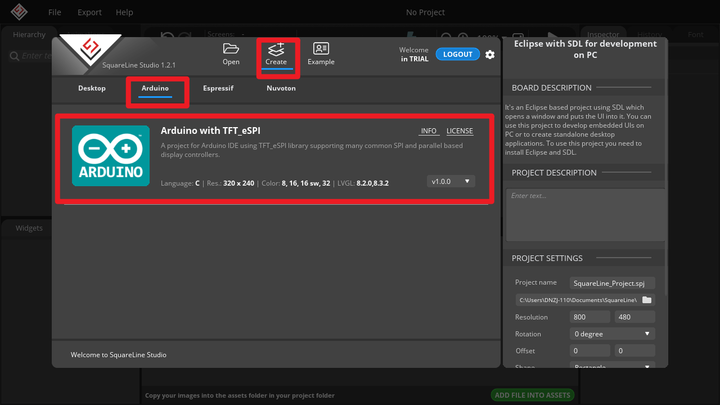720x405 pixels.
Task: Click the SquareLine Studio logo in the top-left corner
Action: point(19,11)
